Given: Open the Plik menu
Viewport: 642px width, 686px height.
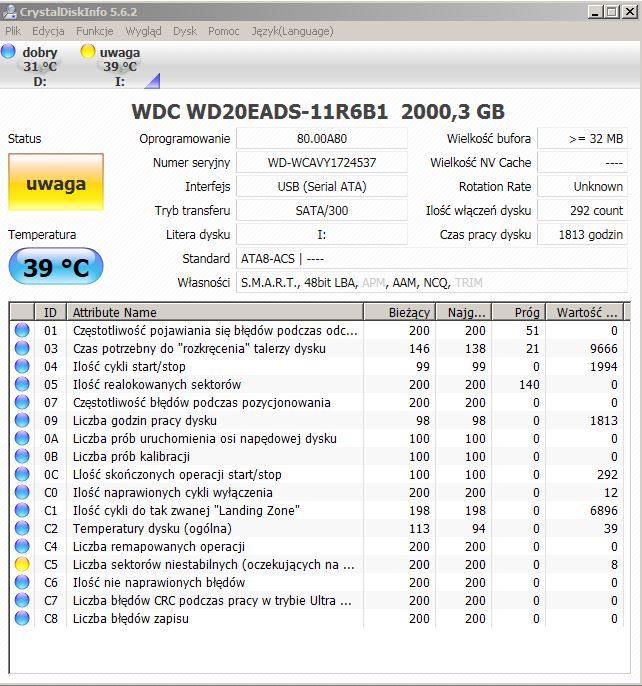Looking at the screenshot, I should 13,31.
